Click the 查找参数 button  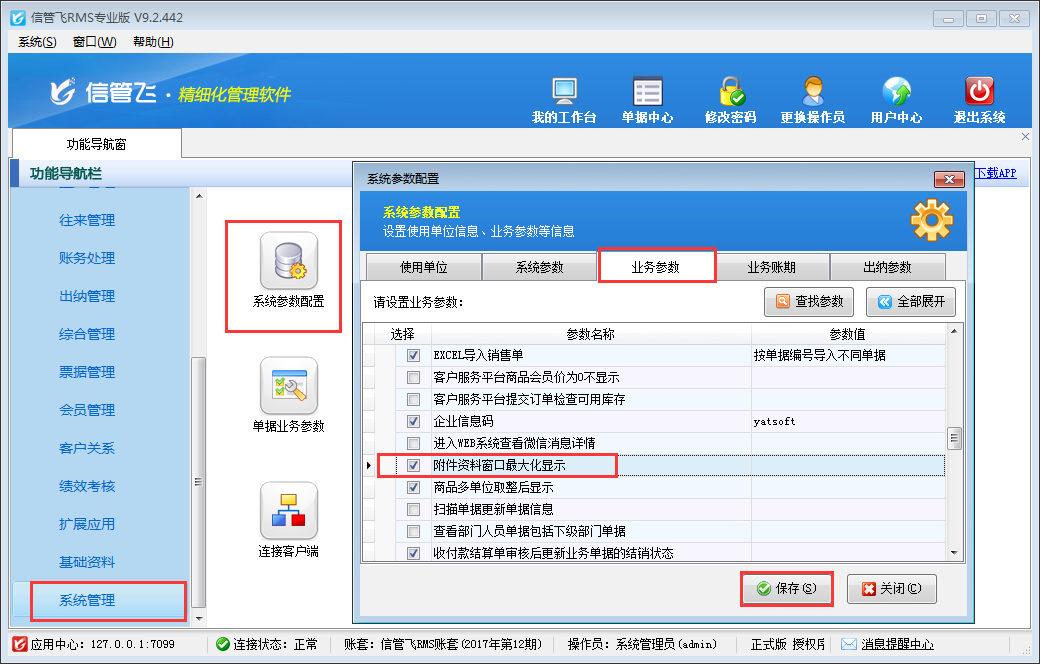pyautogui.click(x=809, y=301)
